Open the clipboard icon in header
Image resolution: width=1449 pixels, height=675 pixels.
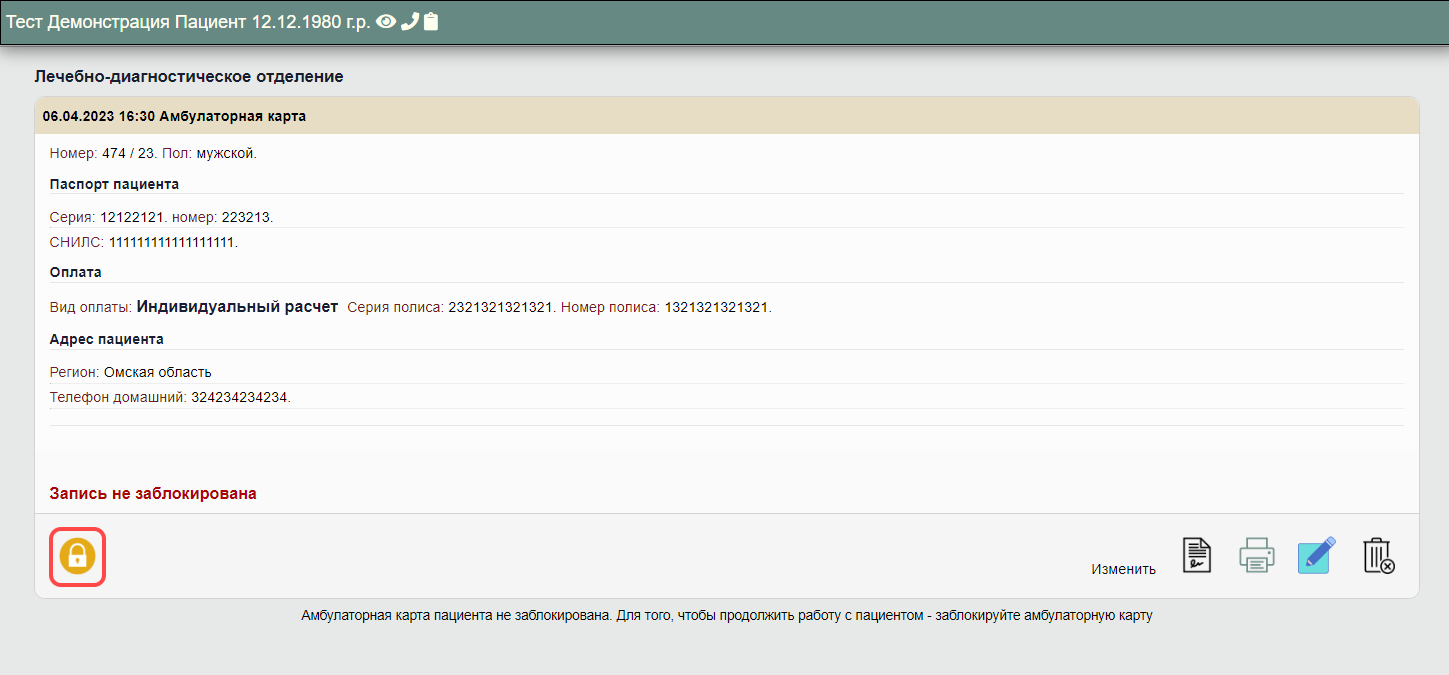click(x=431, y=21)
